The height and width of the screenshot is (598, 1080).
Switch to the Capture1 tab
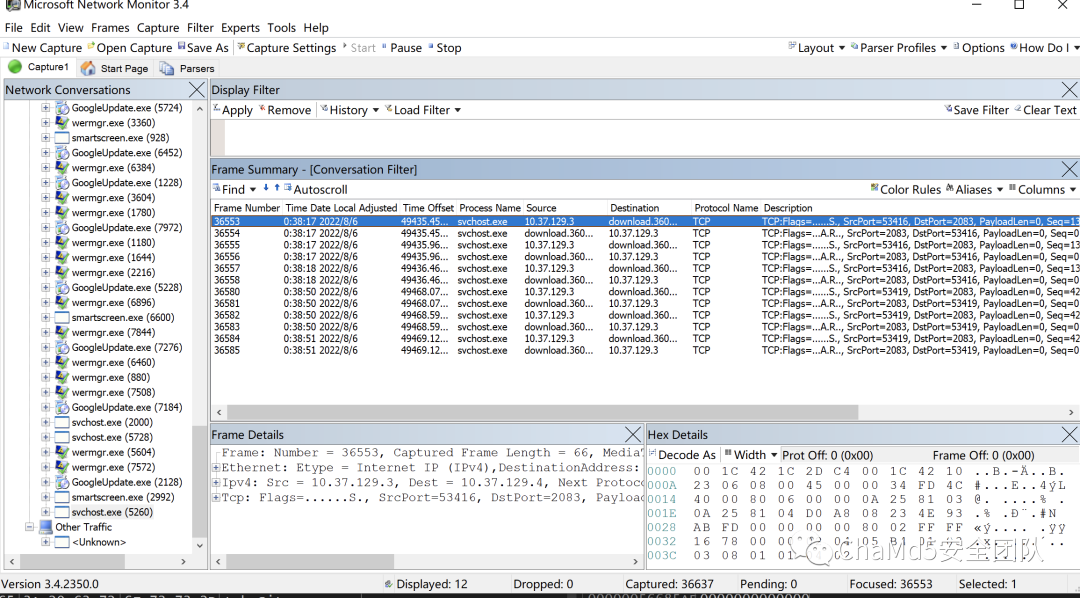pos(39,68)
